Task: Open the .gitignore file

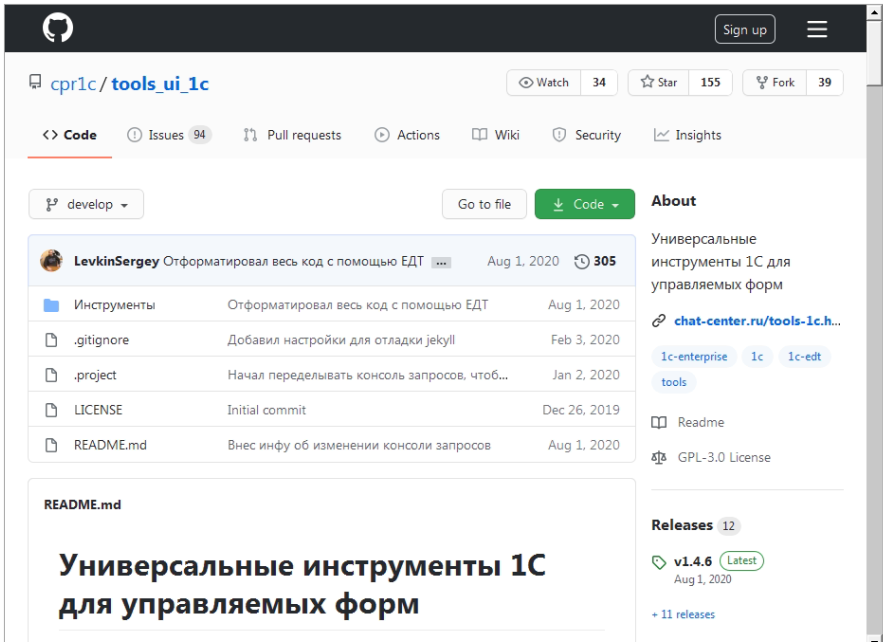Action: tap(101, 340)
